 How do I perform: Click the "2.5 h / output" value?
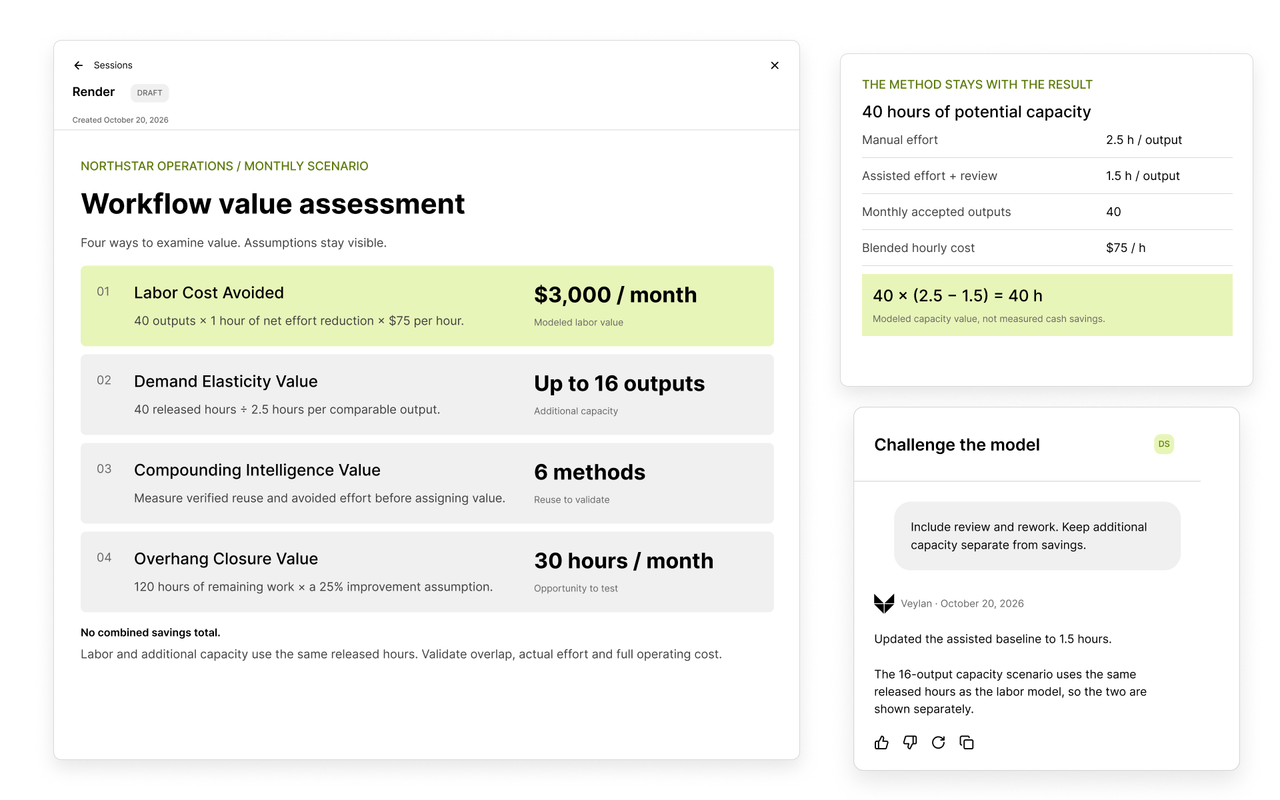coord(1144,140)
